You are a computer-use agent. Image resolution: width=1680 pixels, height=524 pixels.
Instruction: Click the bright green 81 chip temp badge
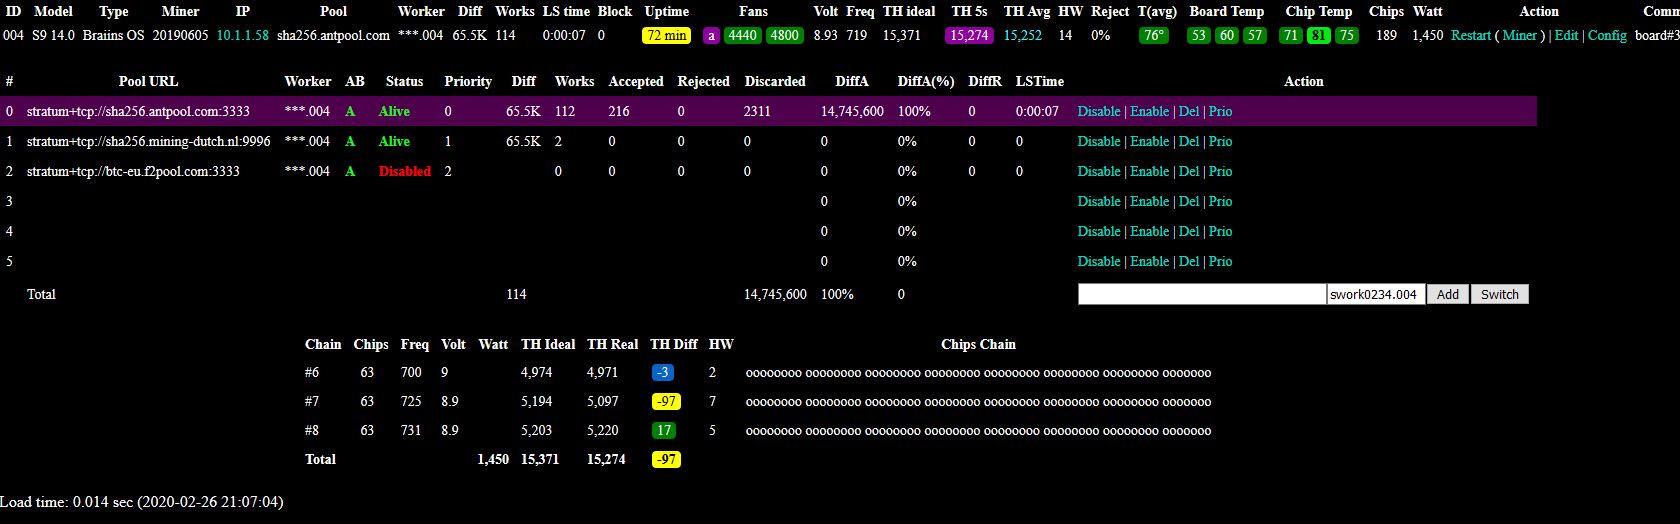tap(1319, 35)
